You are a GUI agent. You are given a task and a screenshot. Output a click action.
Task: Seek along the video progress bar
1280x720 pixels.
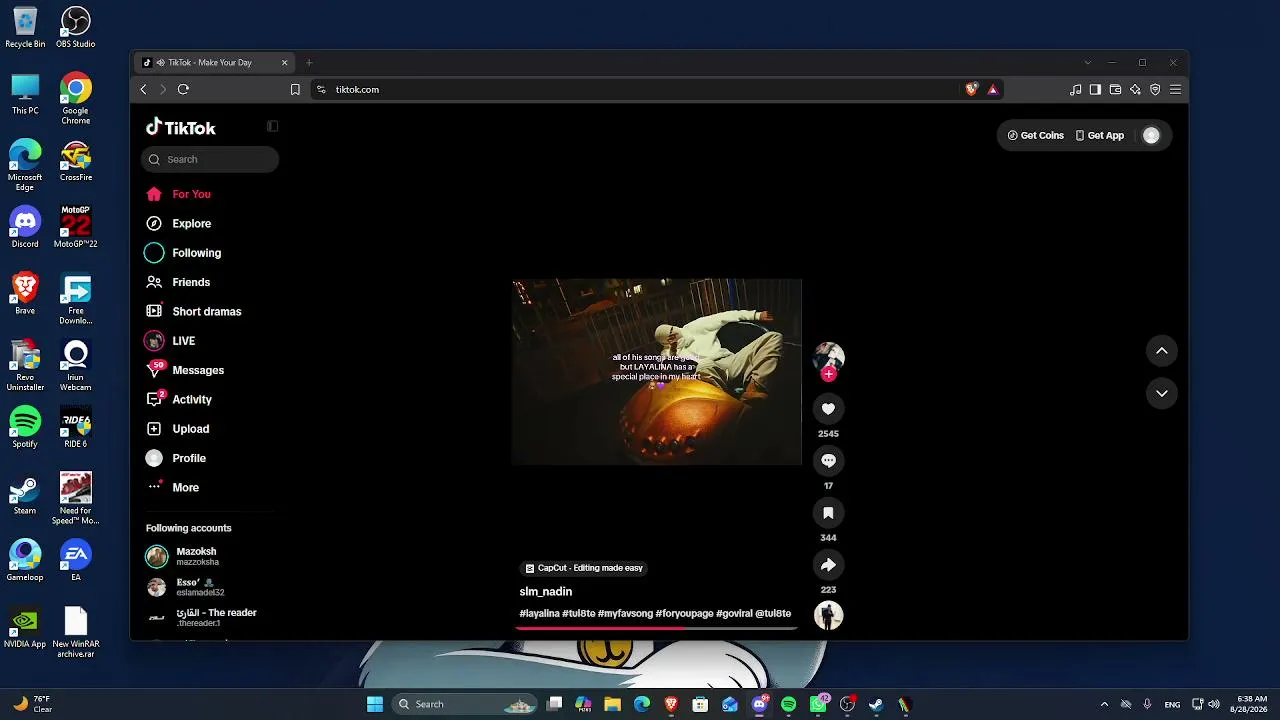click(657, 628)
